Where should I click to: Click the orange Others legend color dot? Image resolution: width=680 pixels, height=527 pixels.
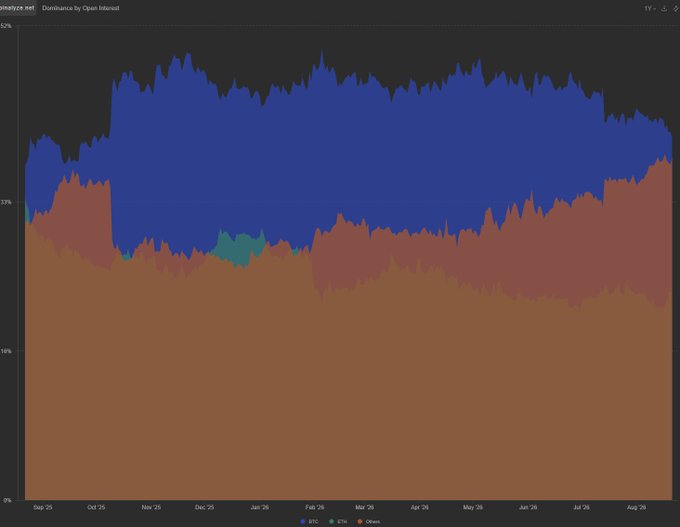click(x=360, y=521)
